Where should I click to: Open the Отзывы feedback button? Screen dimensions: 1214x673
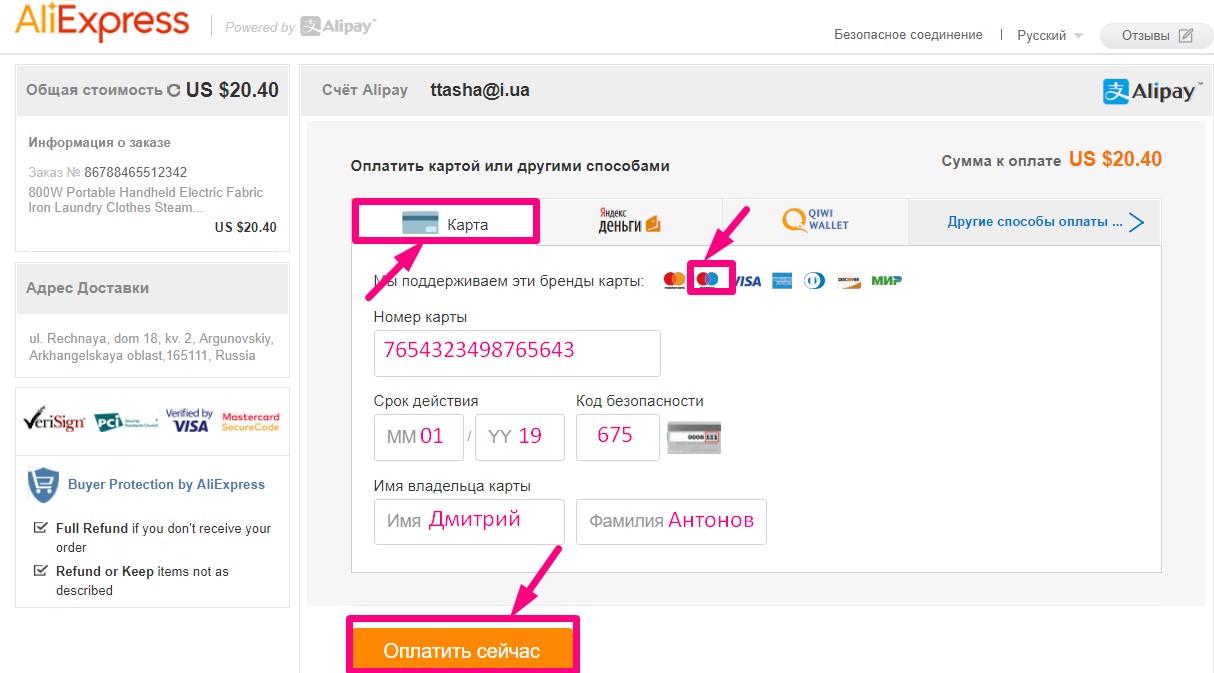click(1156, 35)
